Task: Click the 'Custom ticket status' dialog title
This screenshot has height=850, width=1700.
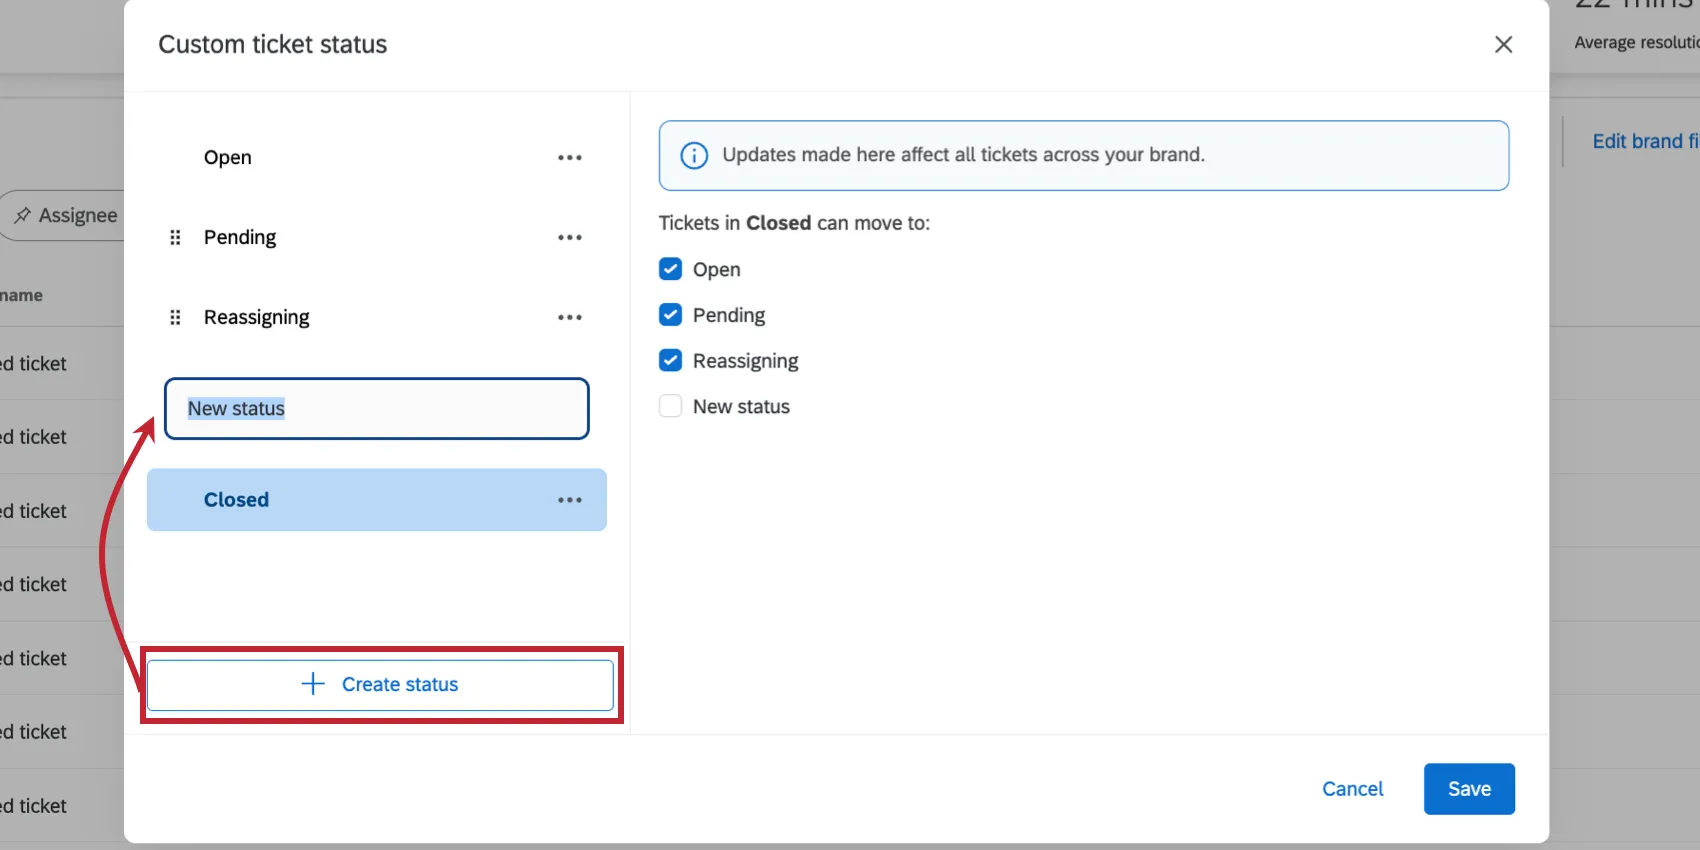Action: (x=272, y=44)
